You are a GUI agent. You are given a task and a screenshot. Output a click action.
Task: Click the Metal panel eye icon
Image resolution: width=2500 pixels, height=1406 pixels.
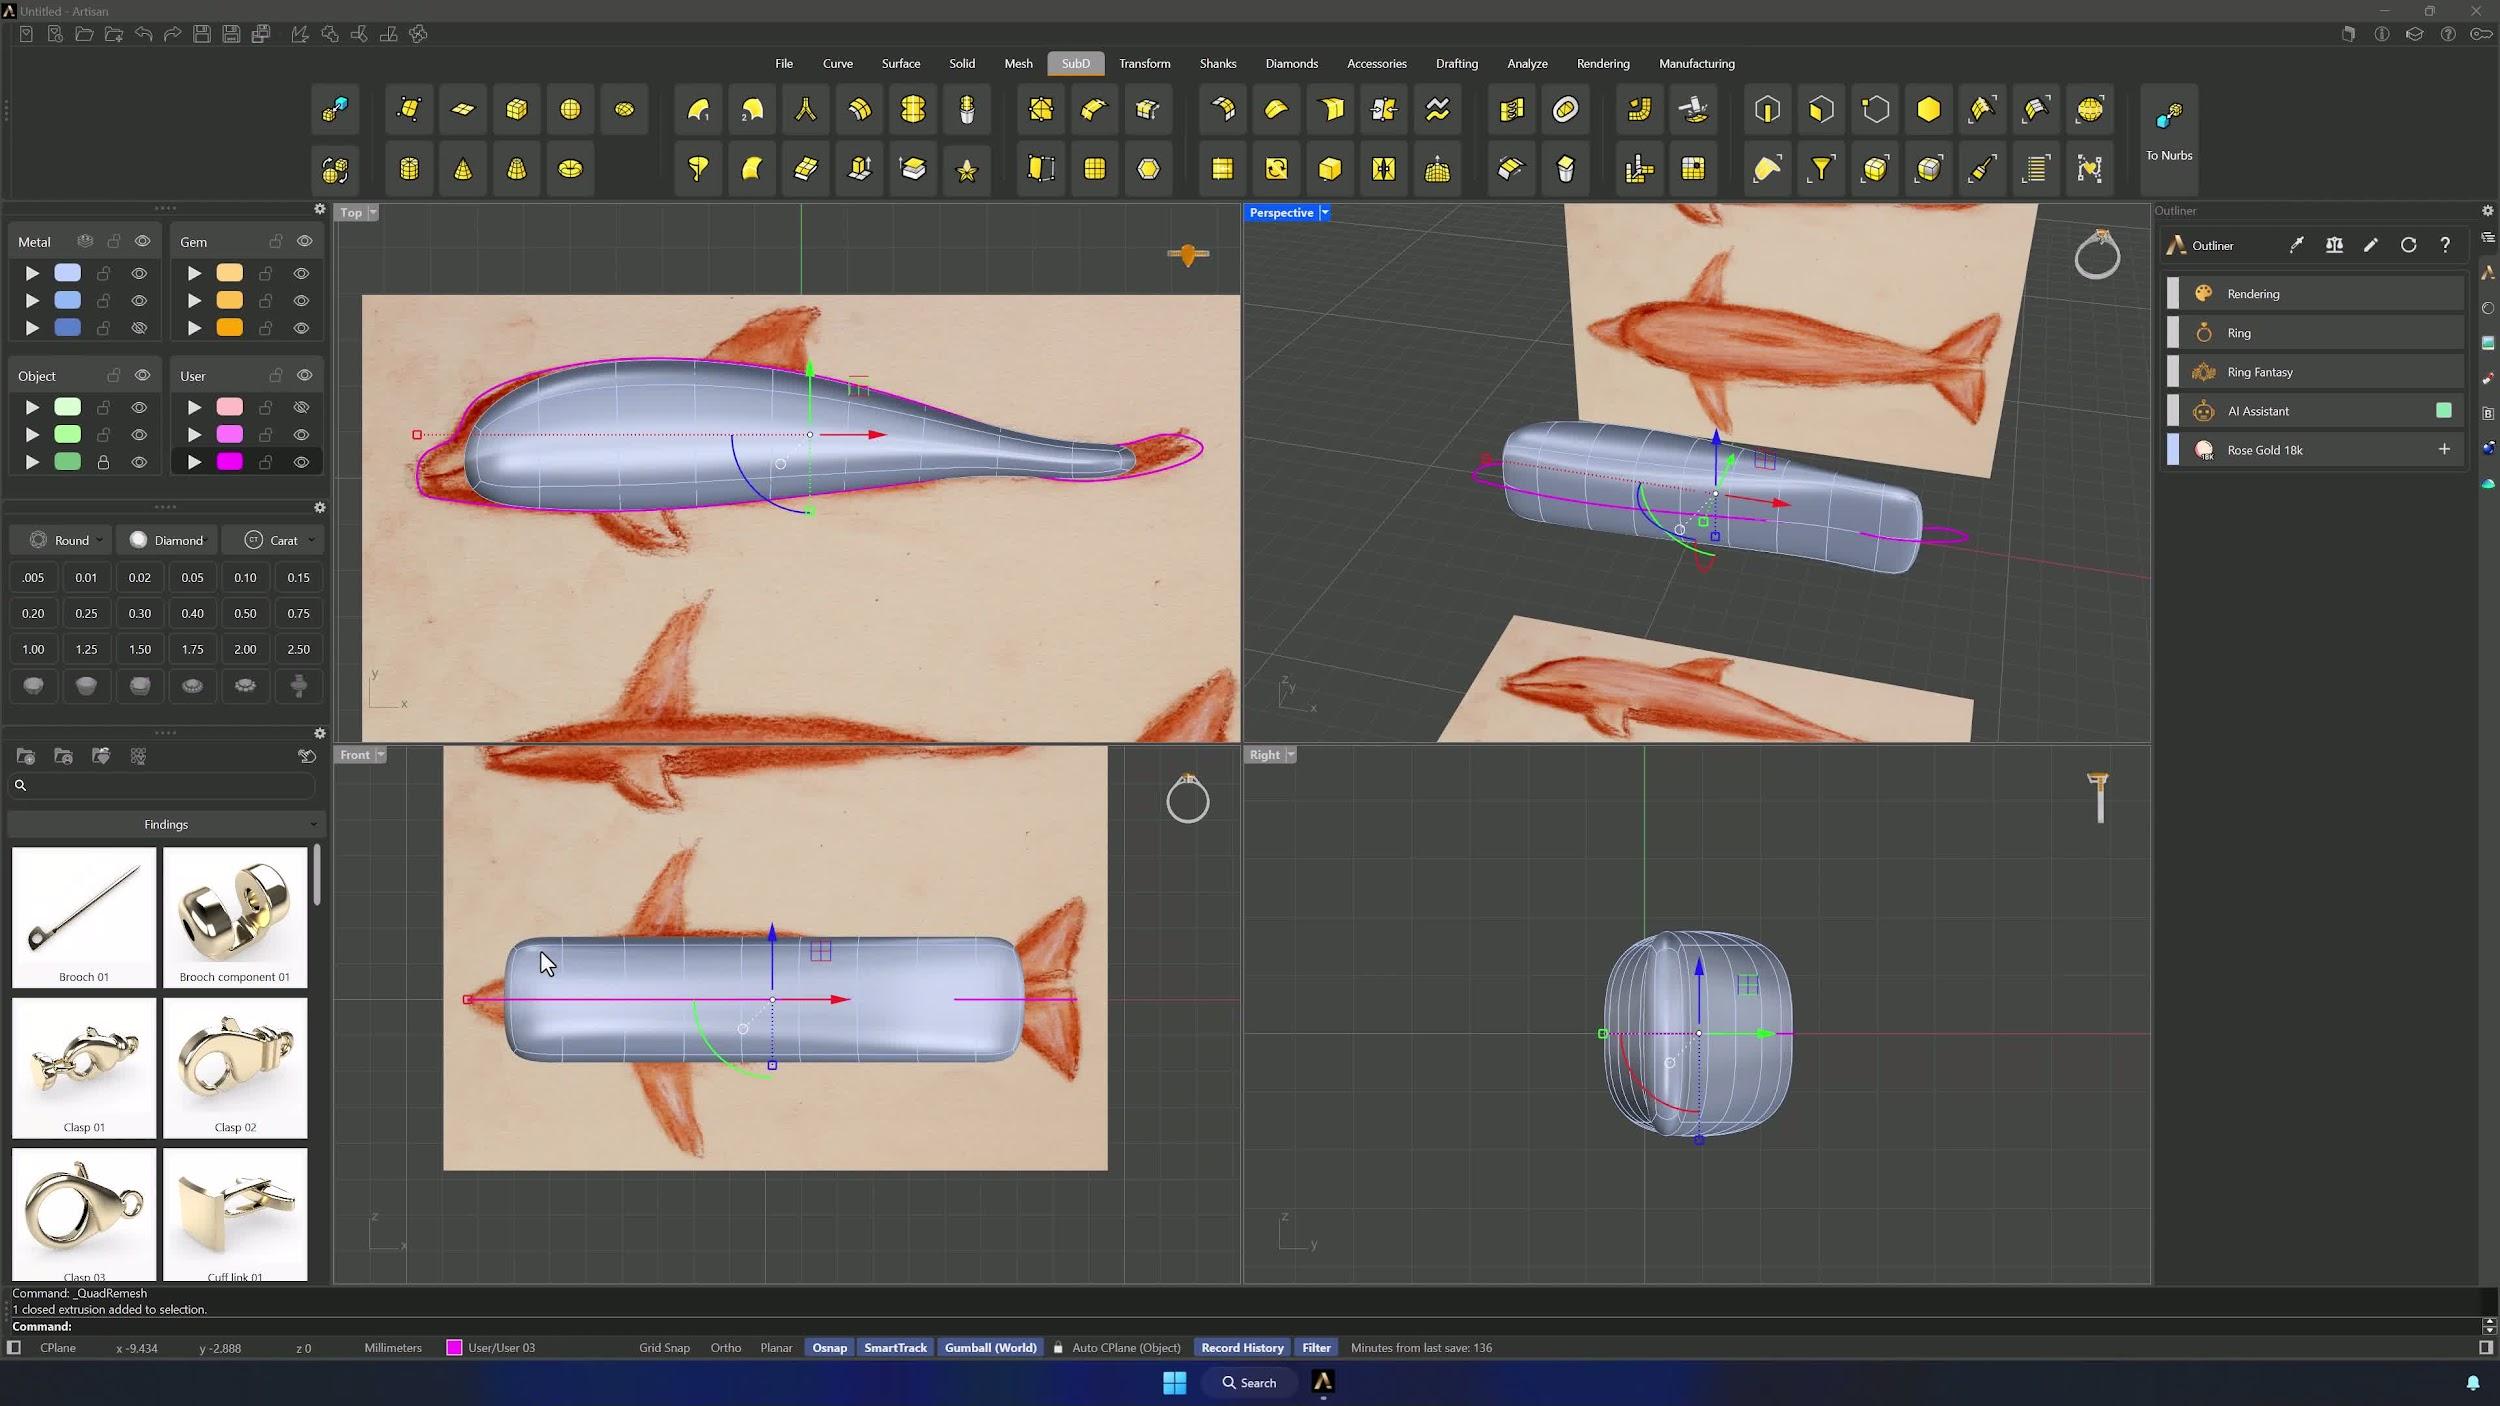[x=143, y=241]
